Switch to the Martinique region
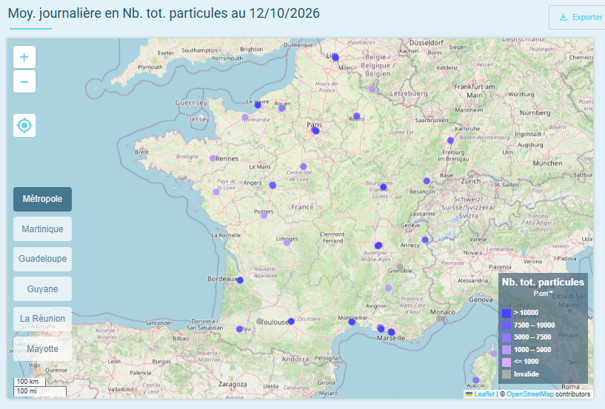 [x=42, y=229]
